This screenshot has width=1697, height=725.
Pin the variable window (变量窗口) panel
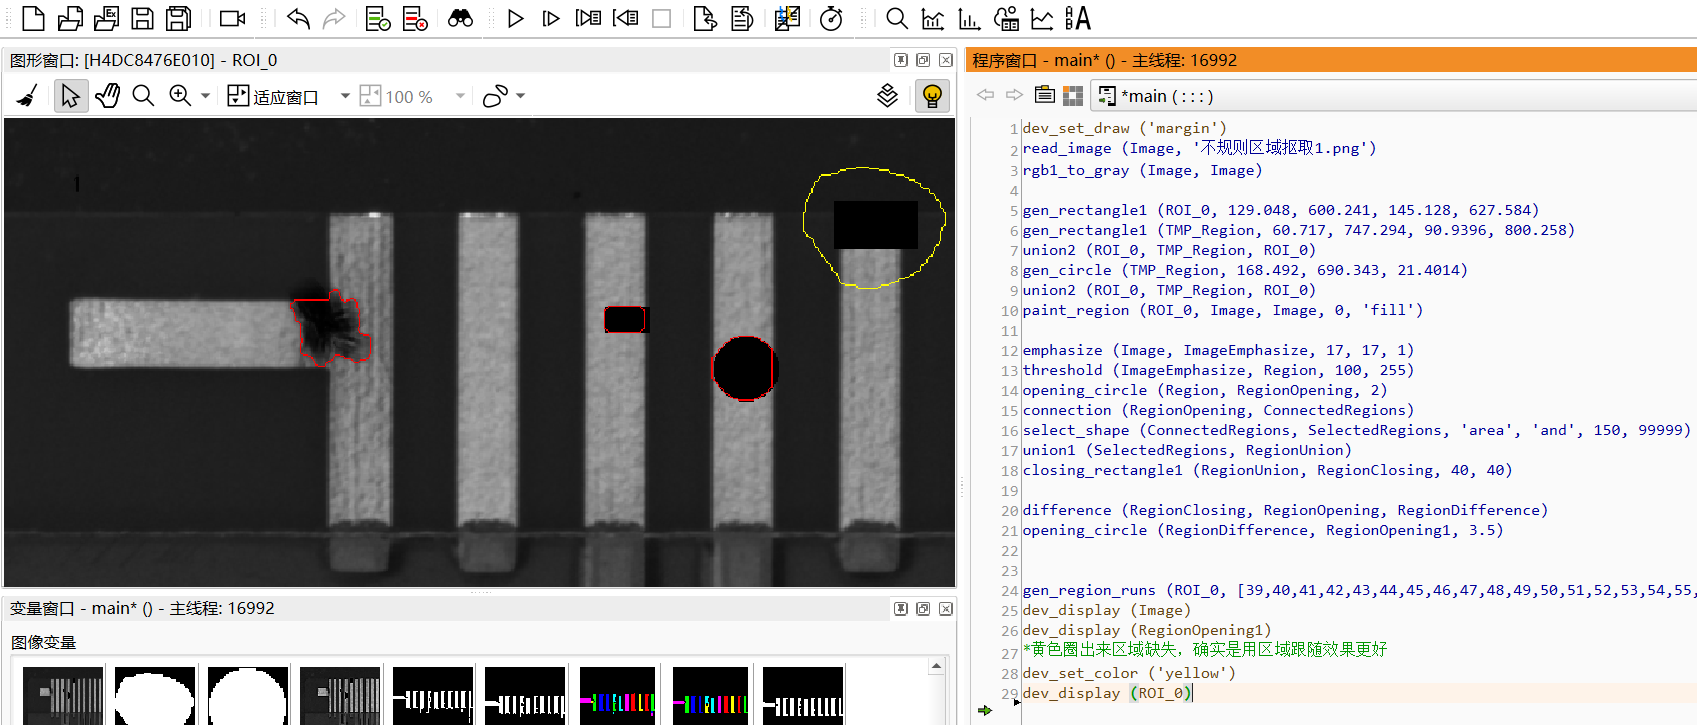pos(901,608)
